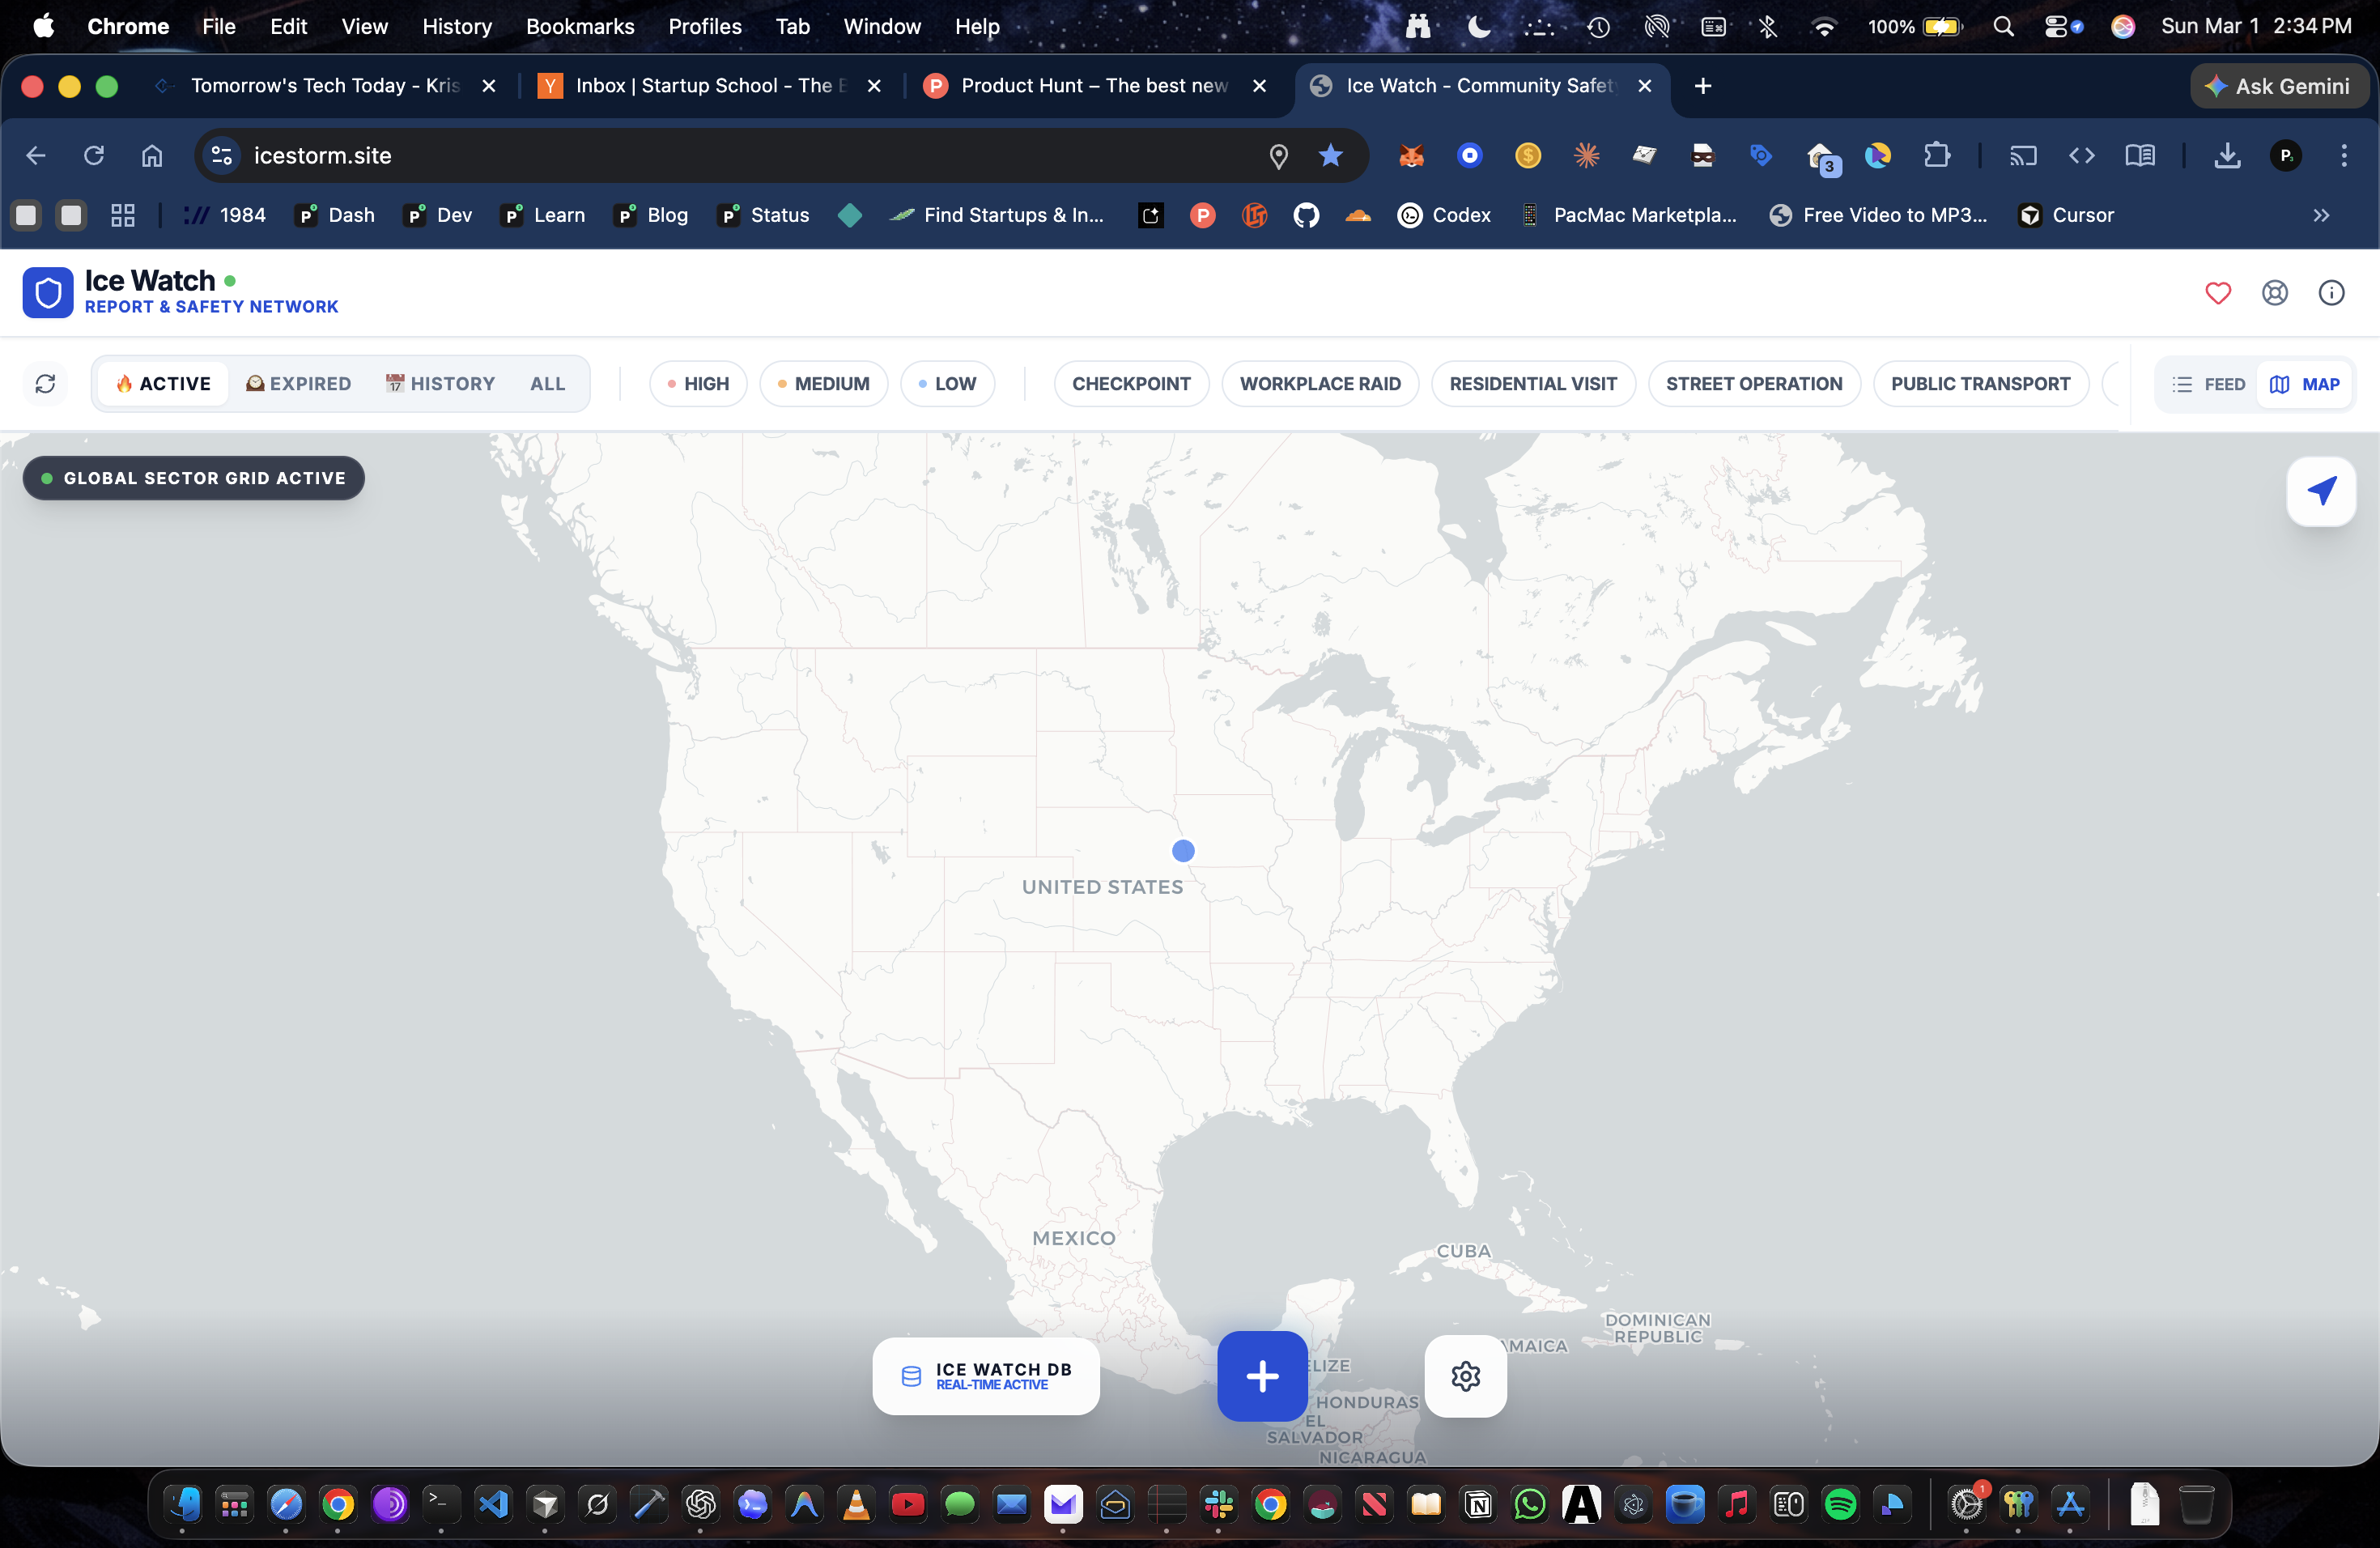Click the lifebuoy support icon
The height and width of the screenshot is (1548, 2380).
pos(2275,292)
